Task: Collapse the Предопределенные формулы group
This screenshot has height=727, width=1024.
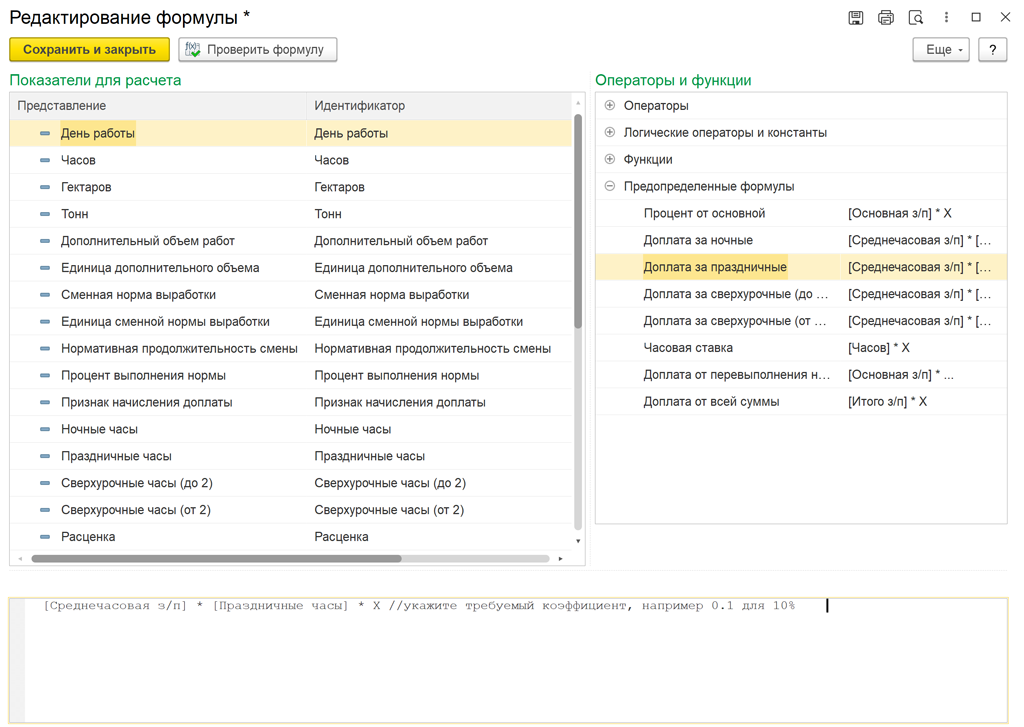Action: click(x=610, y=187)
